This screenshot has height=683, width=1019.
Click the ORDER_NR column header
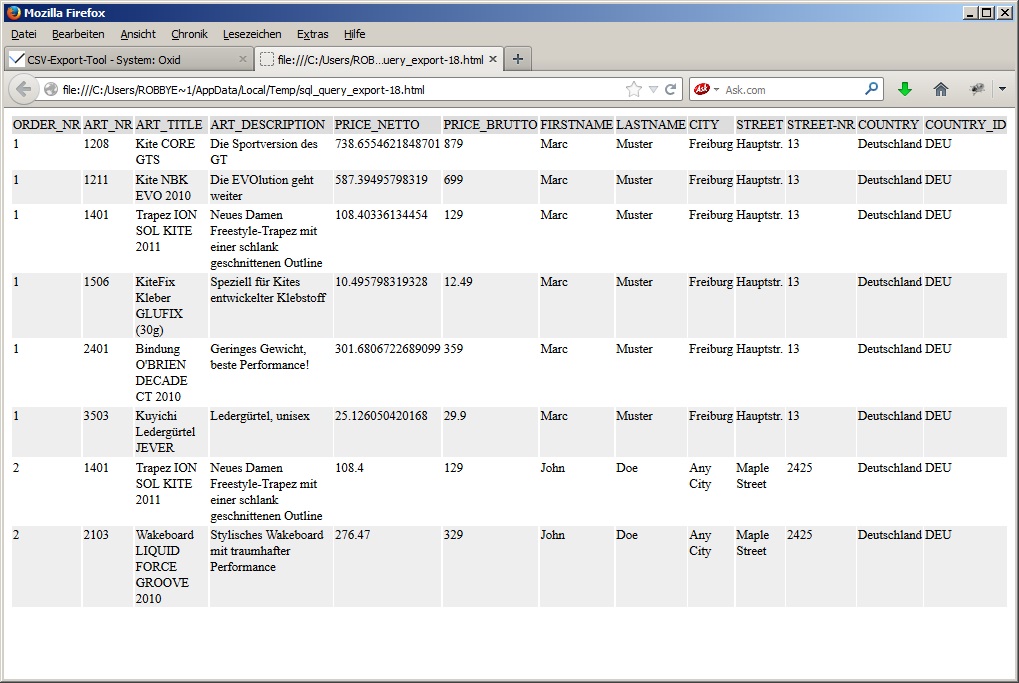(47, 125)
